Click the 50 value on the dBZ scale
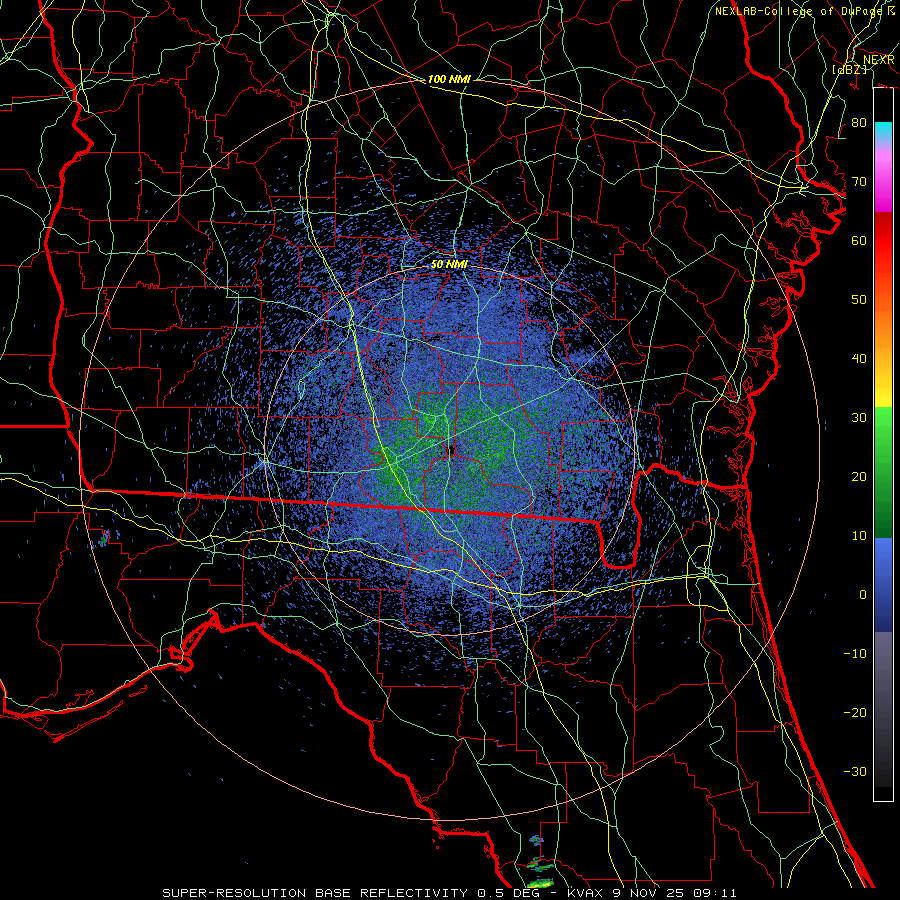The width and height of the screenshot is (900, 900). [x=859, y=300]
